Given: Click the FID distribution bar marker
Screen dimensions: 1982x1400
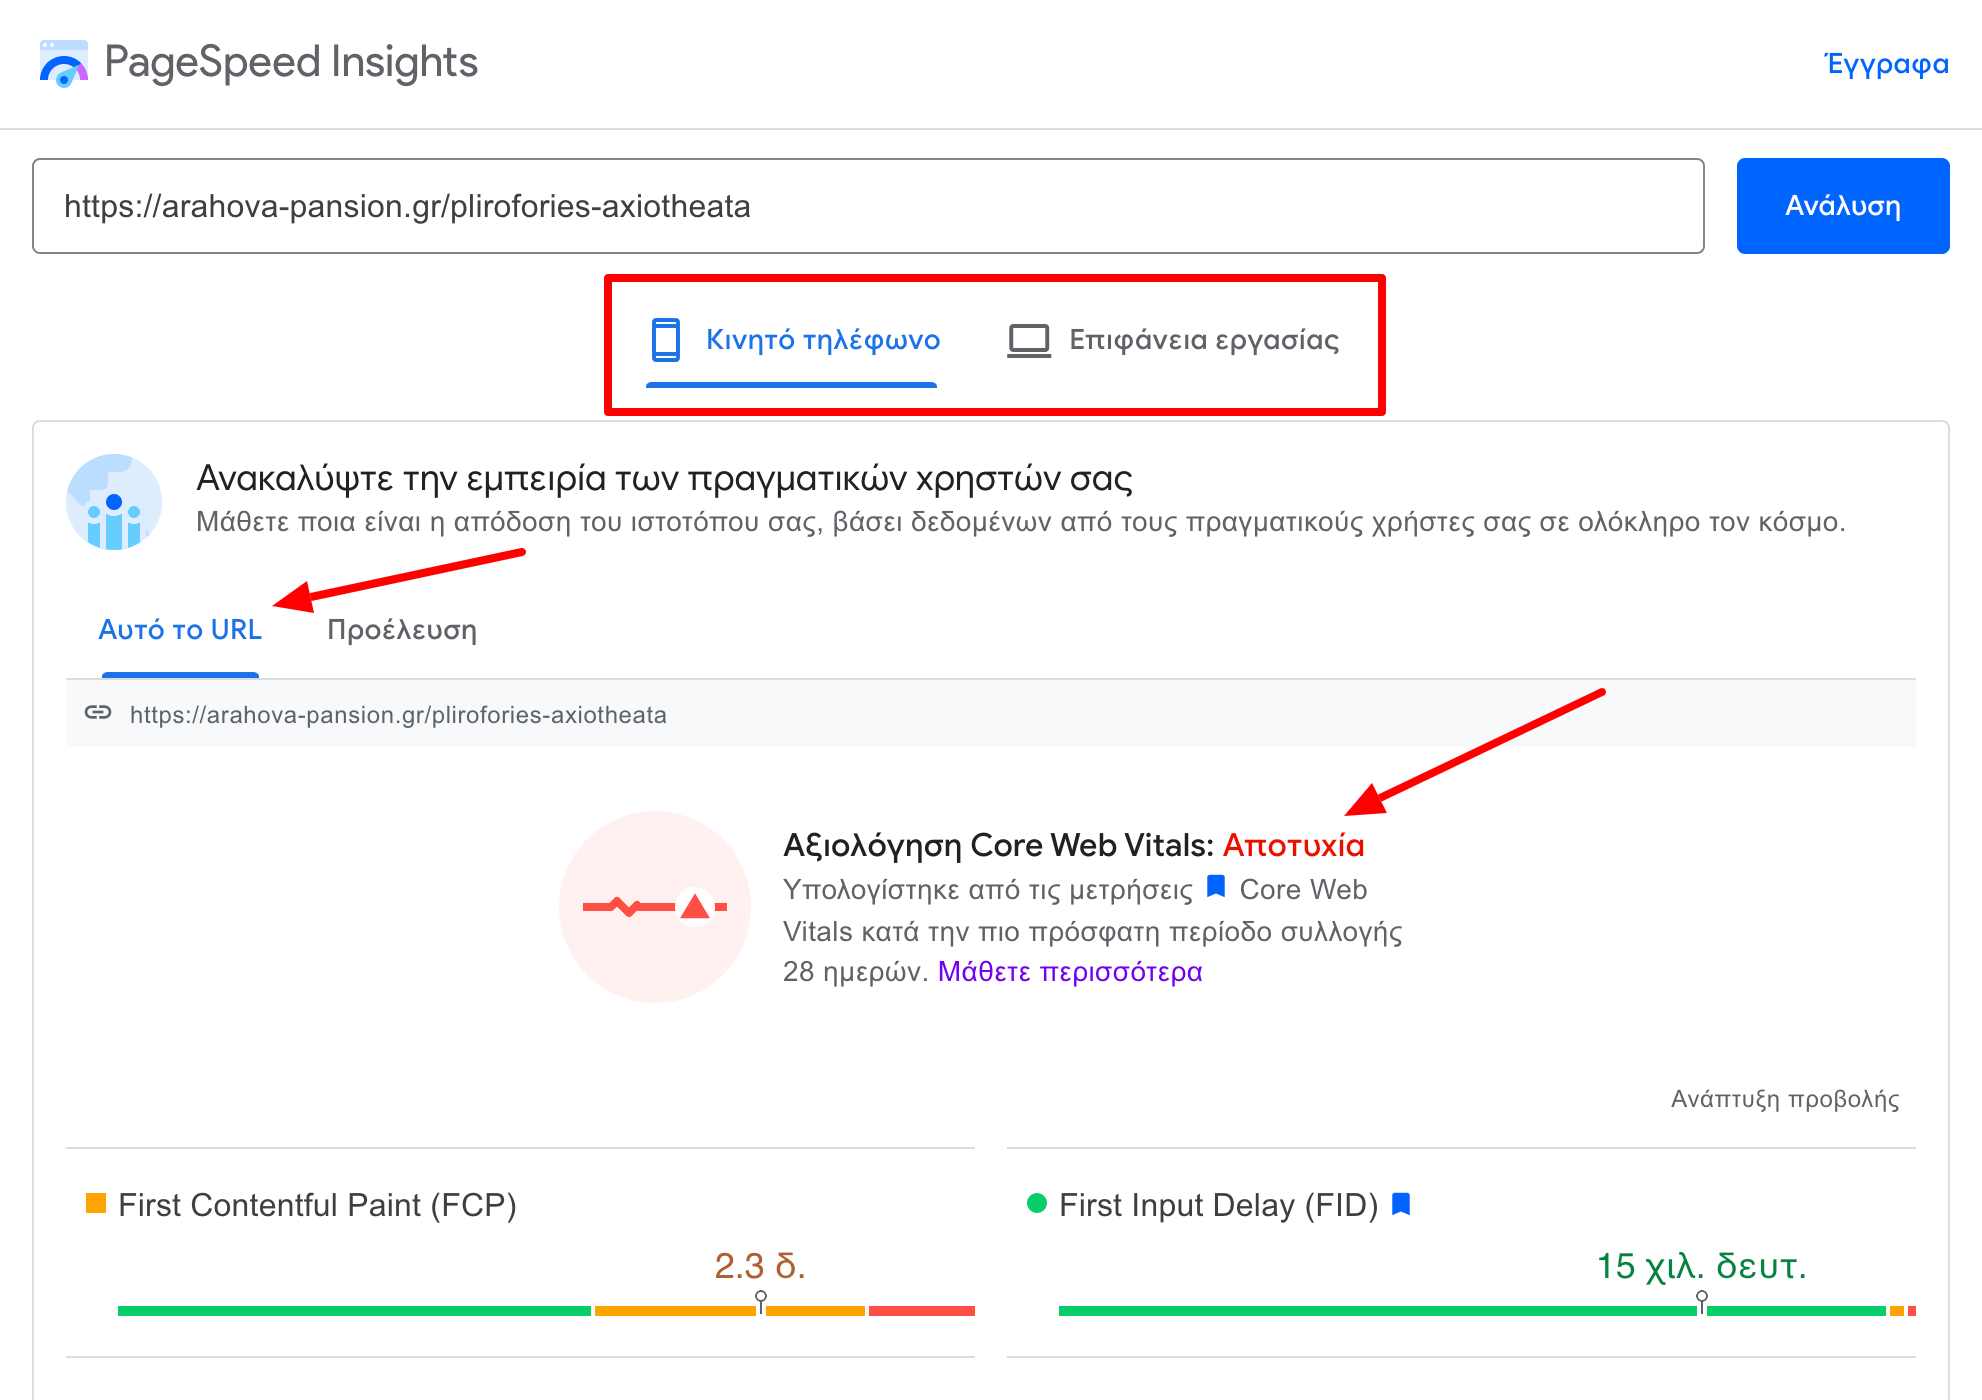Looking at the screenshot, I should tap(1702, 1302).
